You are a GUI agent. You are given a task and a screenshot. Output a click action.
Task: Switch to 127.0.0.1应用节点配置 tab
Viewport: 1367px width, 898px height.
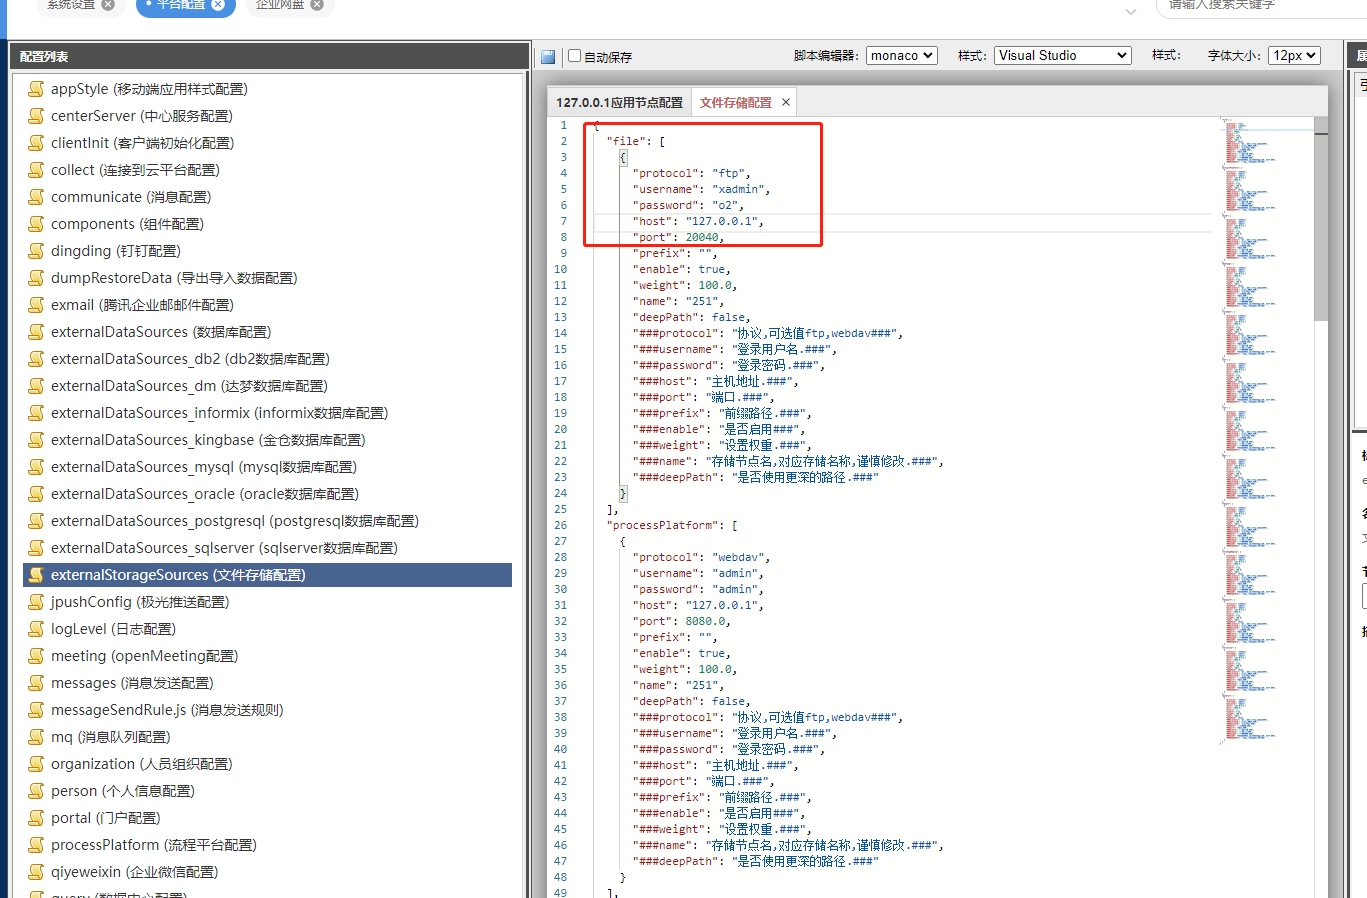tap(619, 103)
